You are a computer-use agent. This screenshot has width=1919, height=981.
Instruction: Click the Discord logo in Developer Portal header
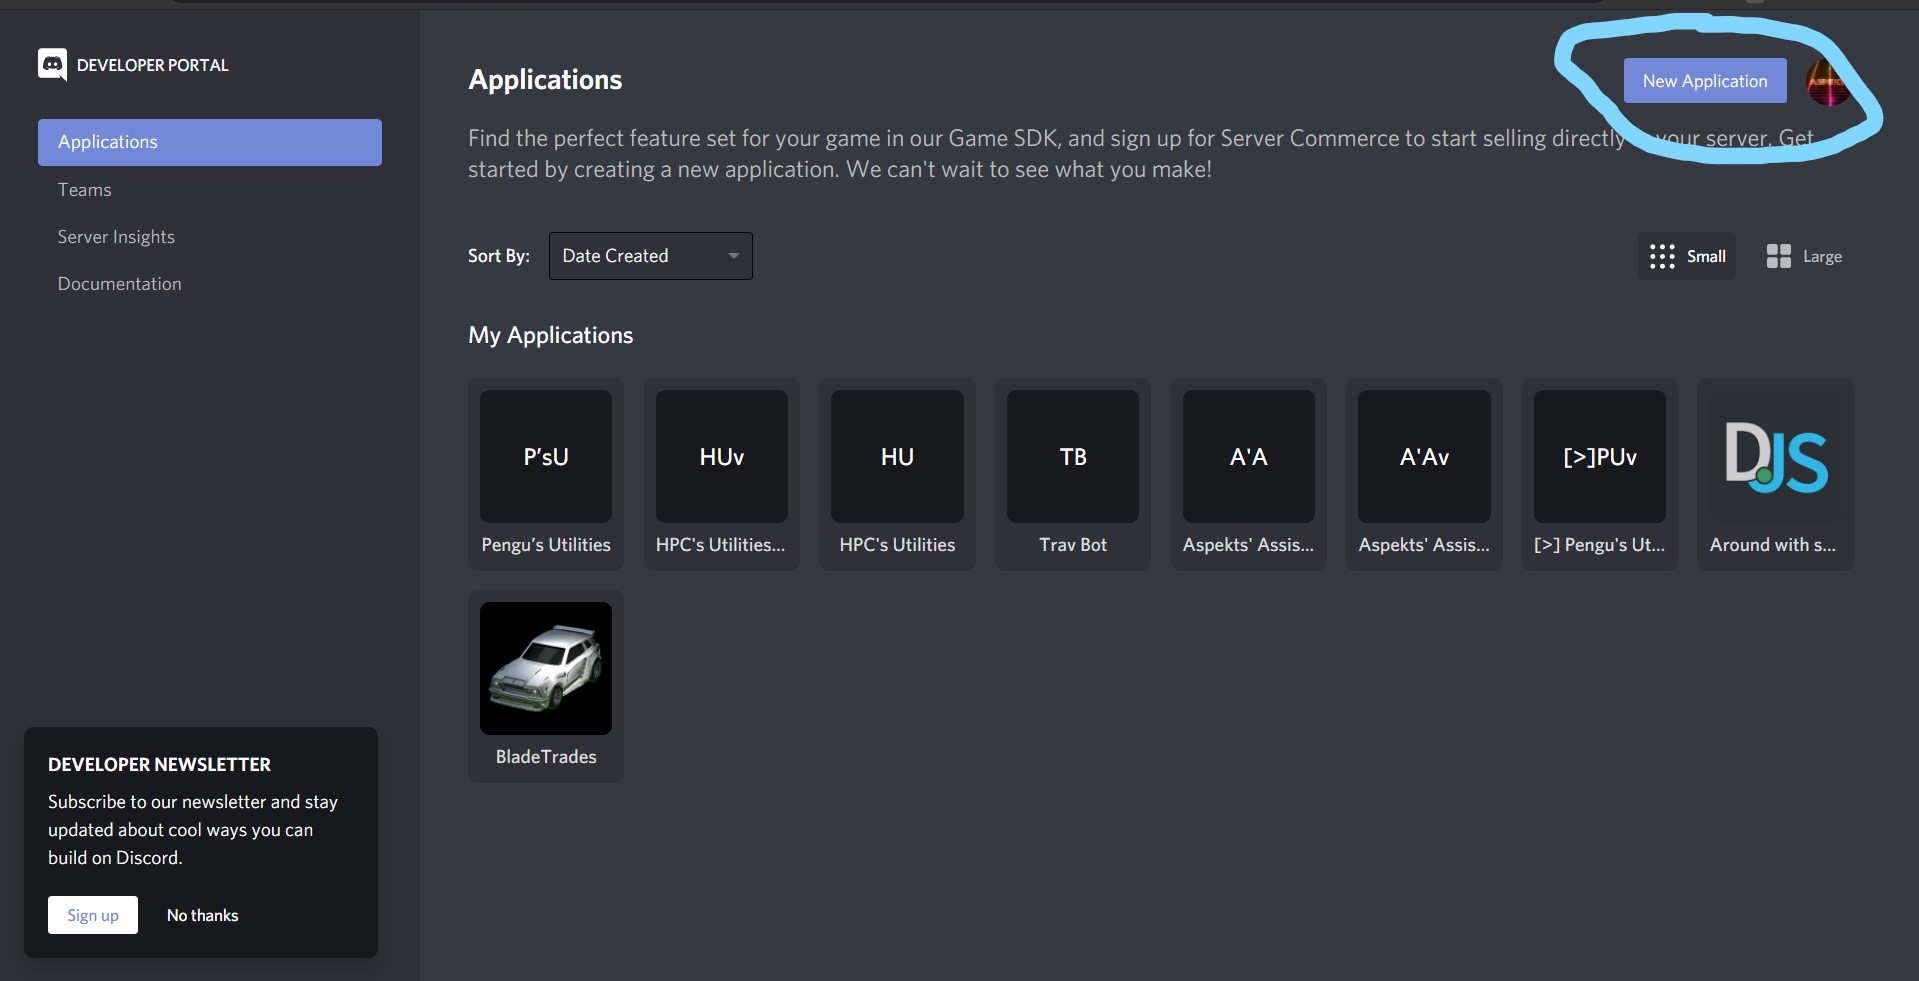click(52, 65)
